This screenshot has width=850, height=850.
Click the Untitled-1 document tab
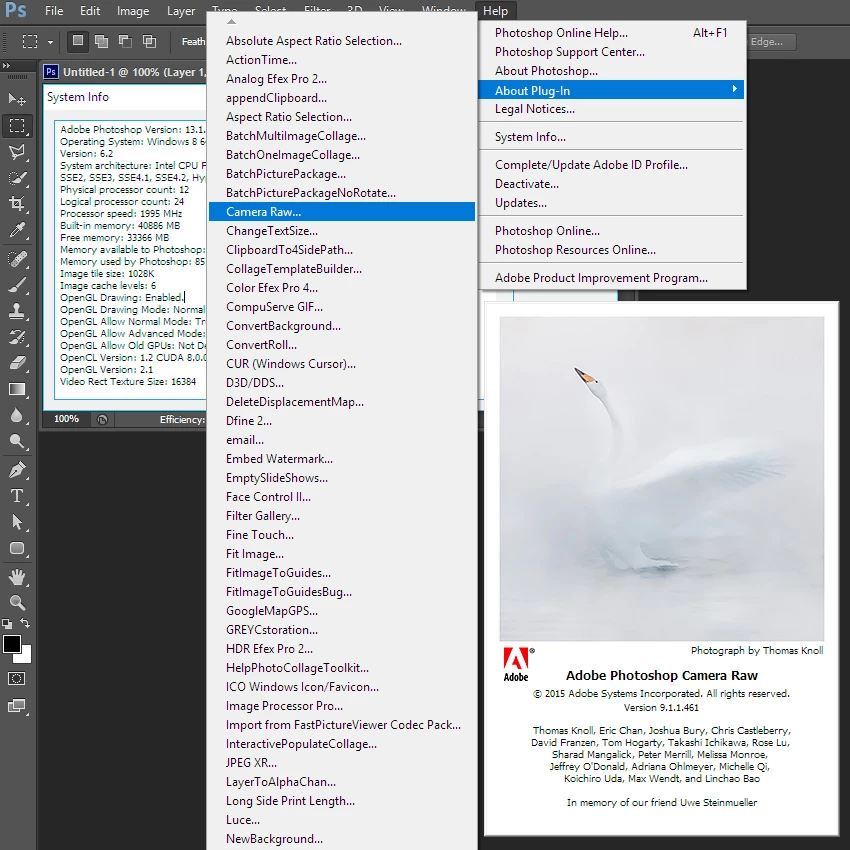pos(125,72)
